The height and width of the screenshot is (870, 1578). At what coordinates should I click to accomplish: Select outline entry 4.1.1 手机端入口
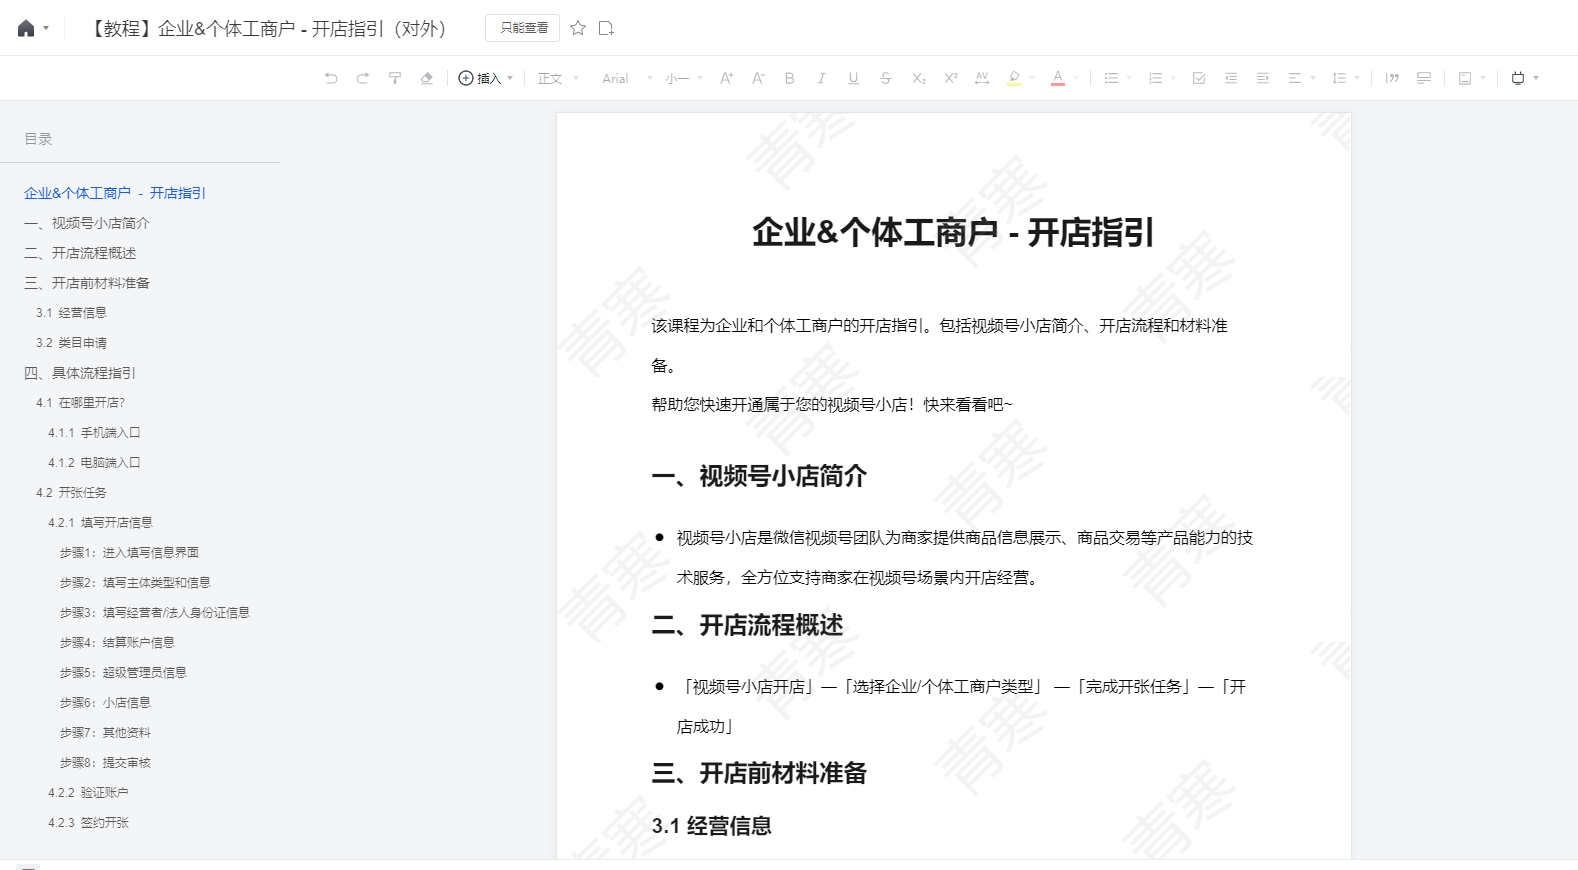(x=94, y=433)
